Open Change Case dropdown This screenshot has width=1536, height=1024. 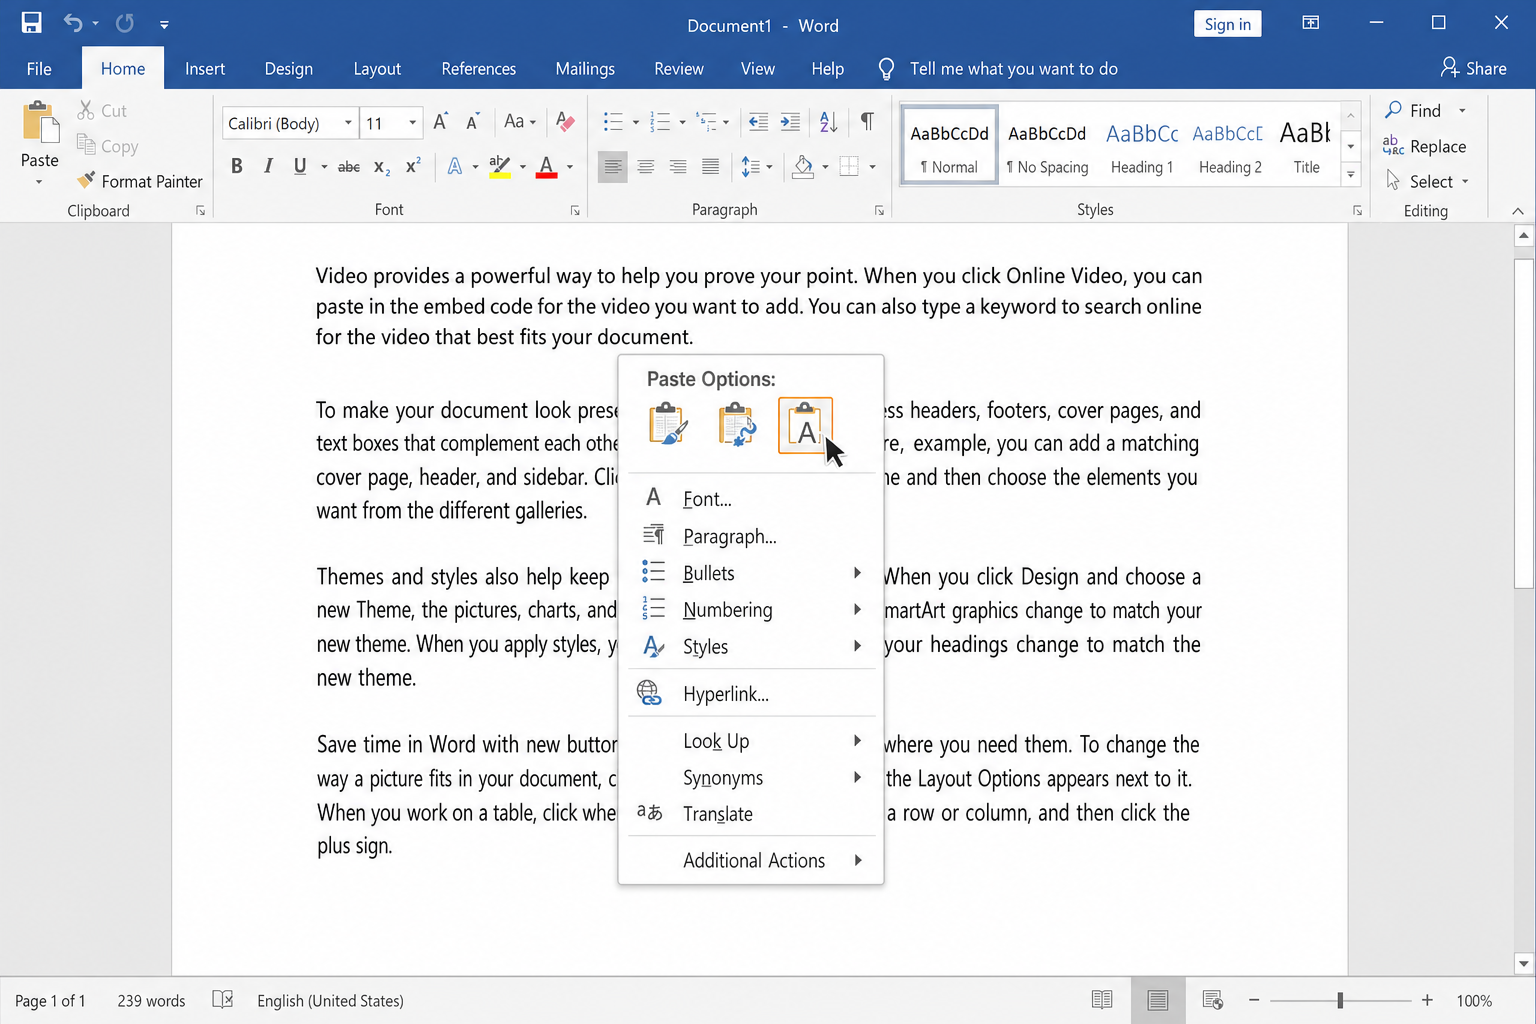point(520,122)
